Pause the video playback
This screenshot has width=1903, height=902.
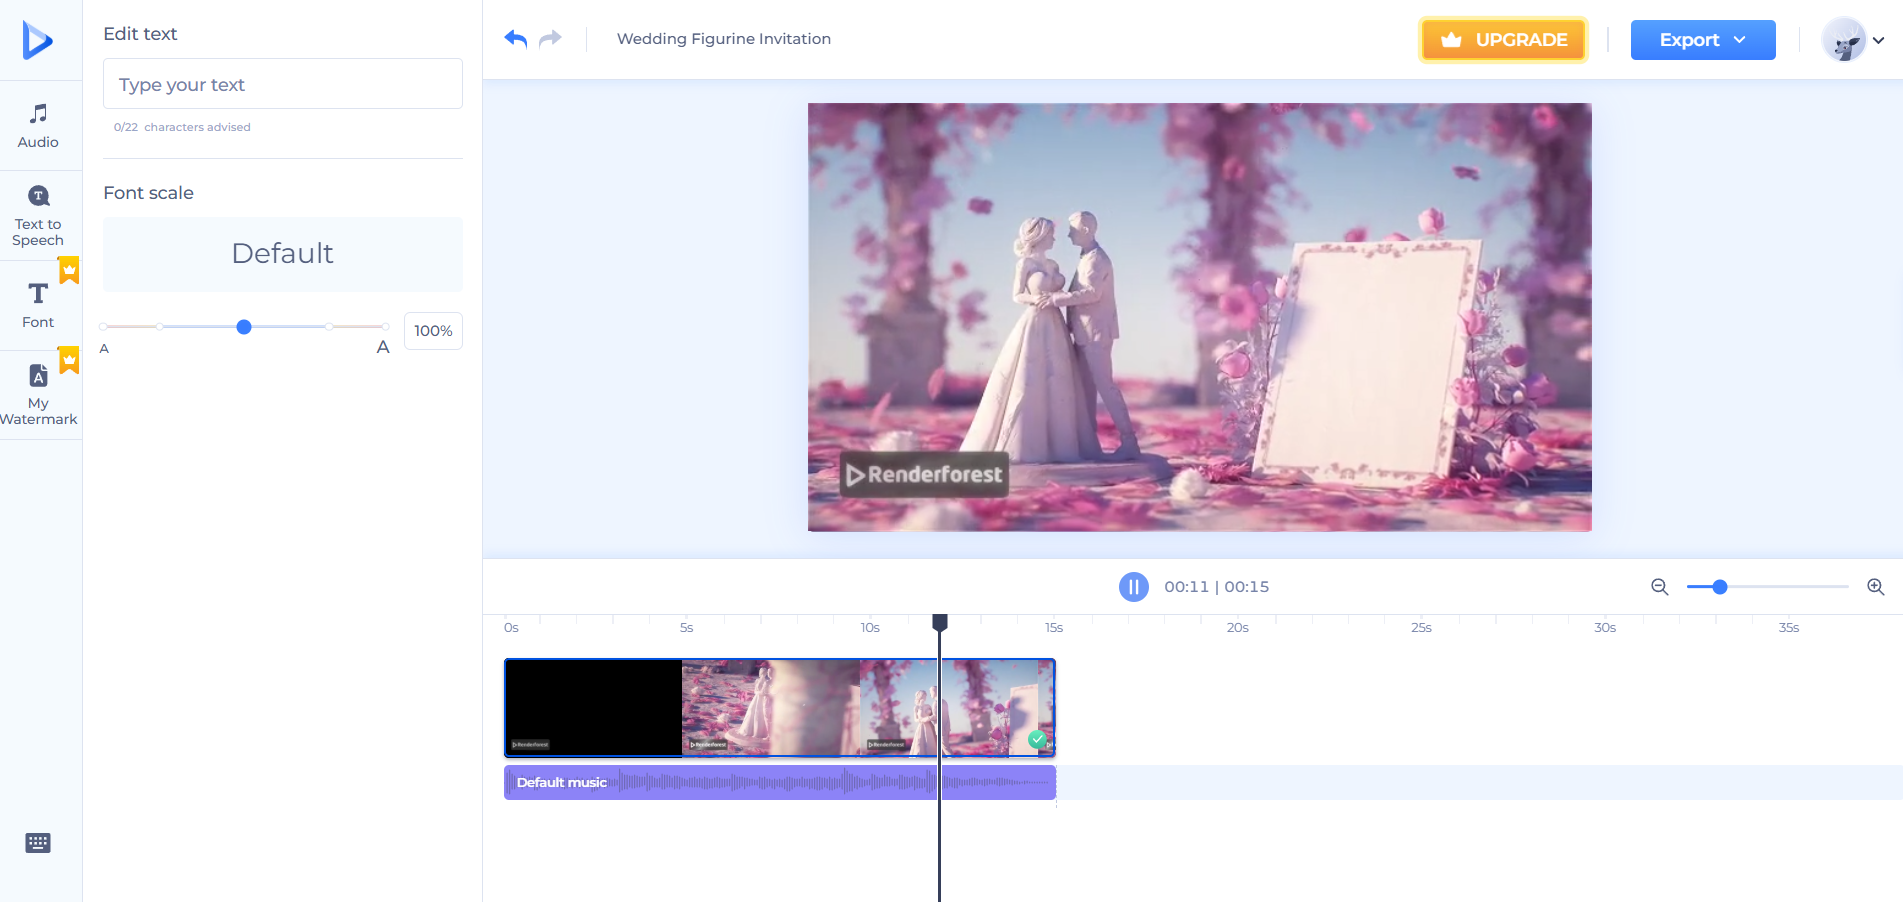pos(1133,587)
